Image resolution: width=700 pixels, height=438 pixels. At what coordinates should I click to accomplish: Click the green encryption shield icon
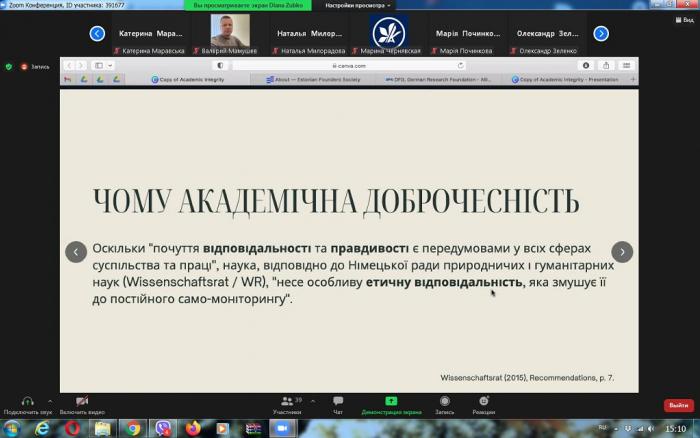tap(9, 66)
